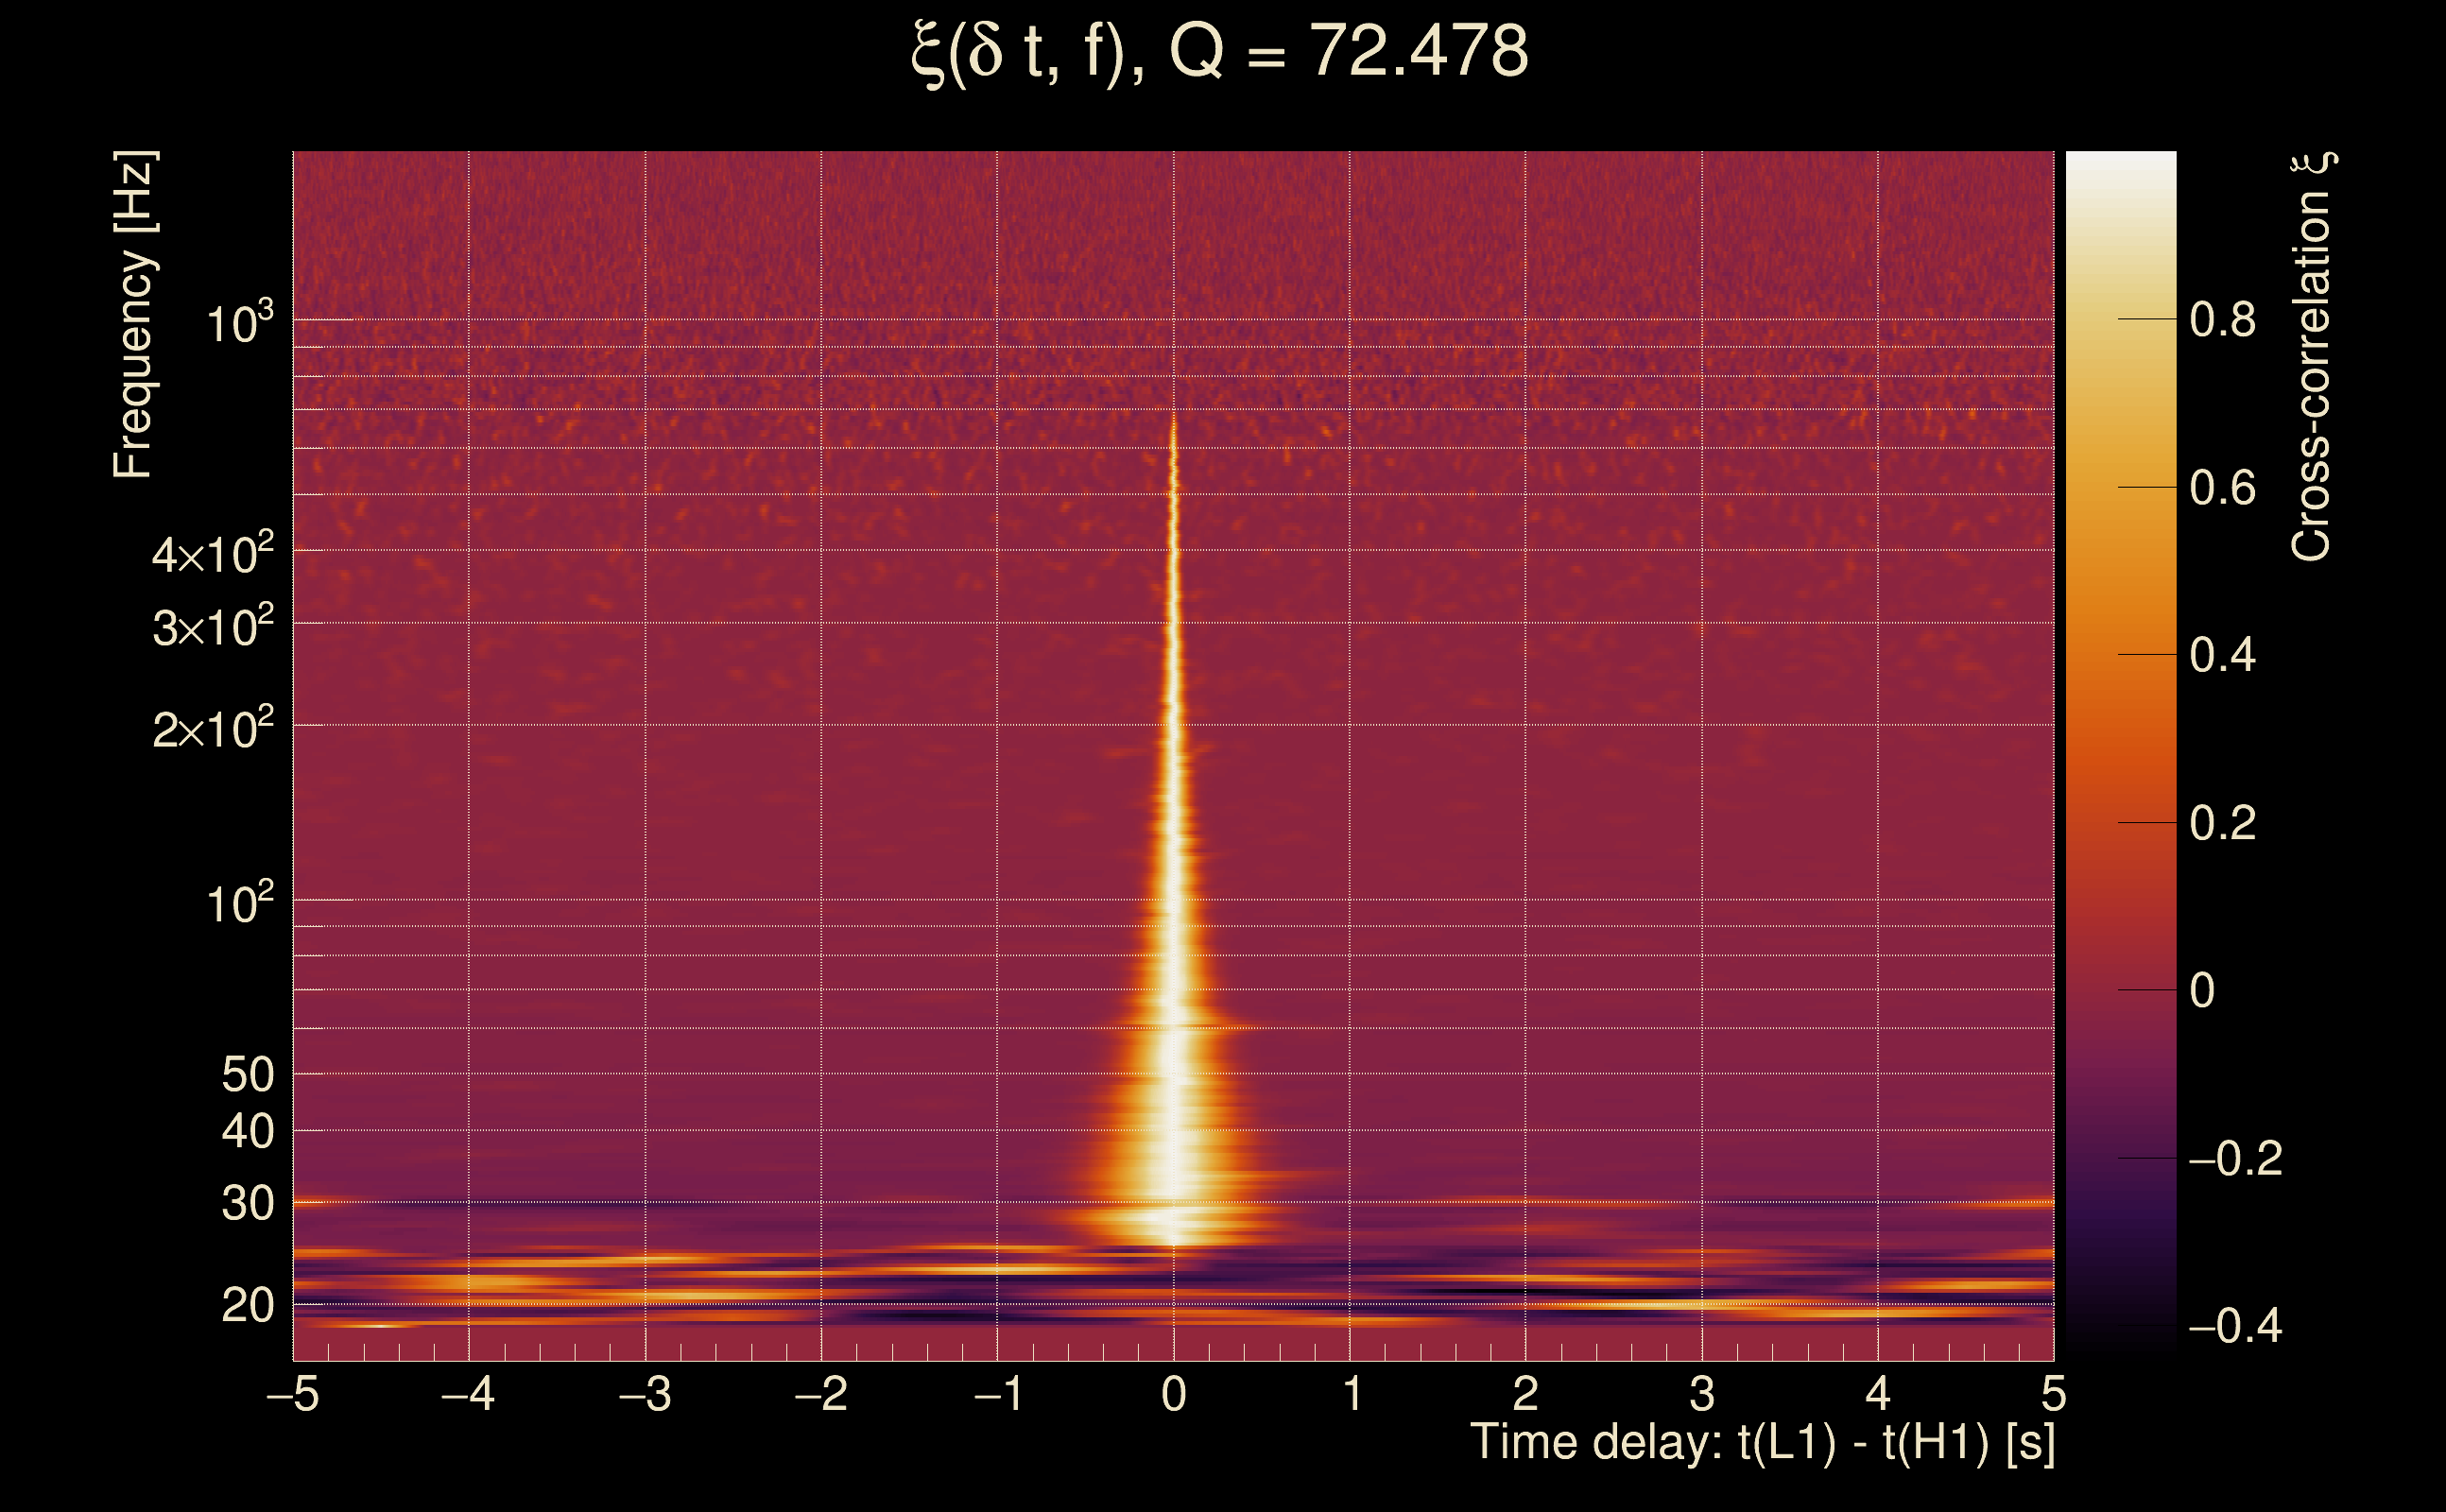Click the x-axis tick label 5

click(2053, 1394)
